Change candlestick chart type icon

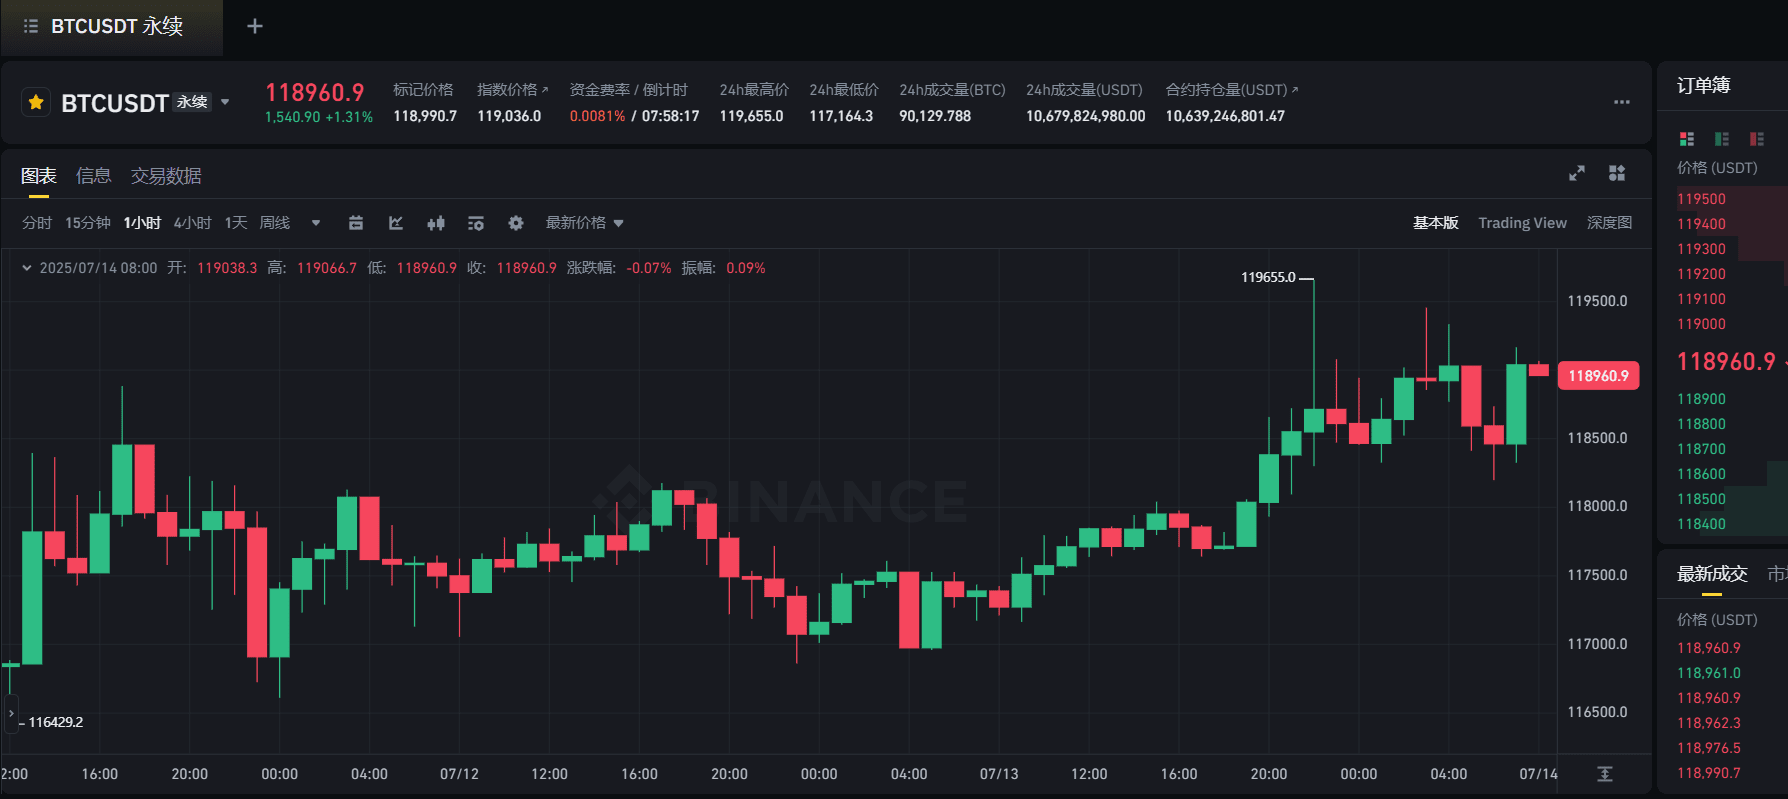pos(436,223)
